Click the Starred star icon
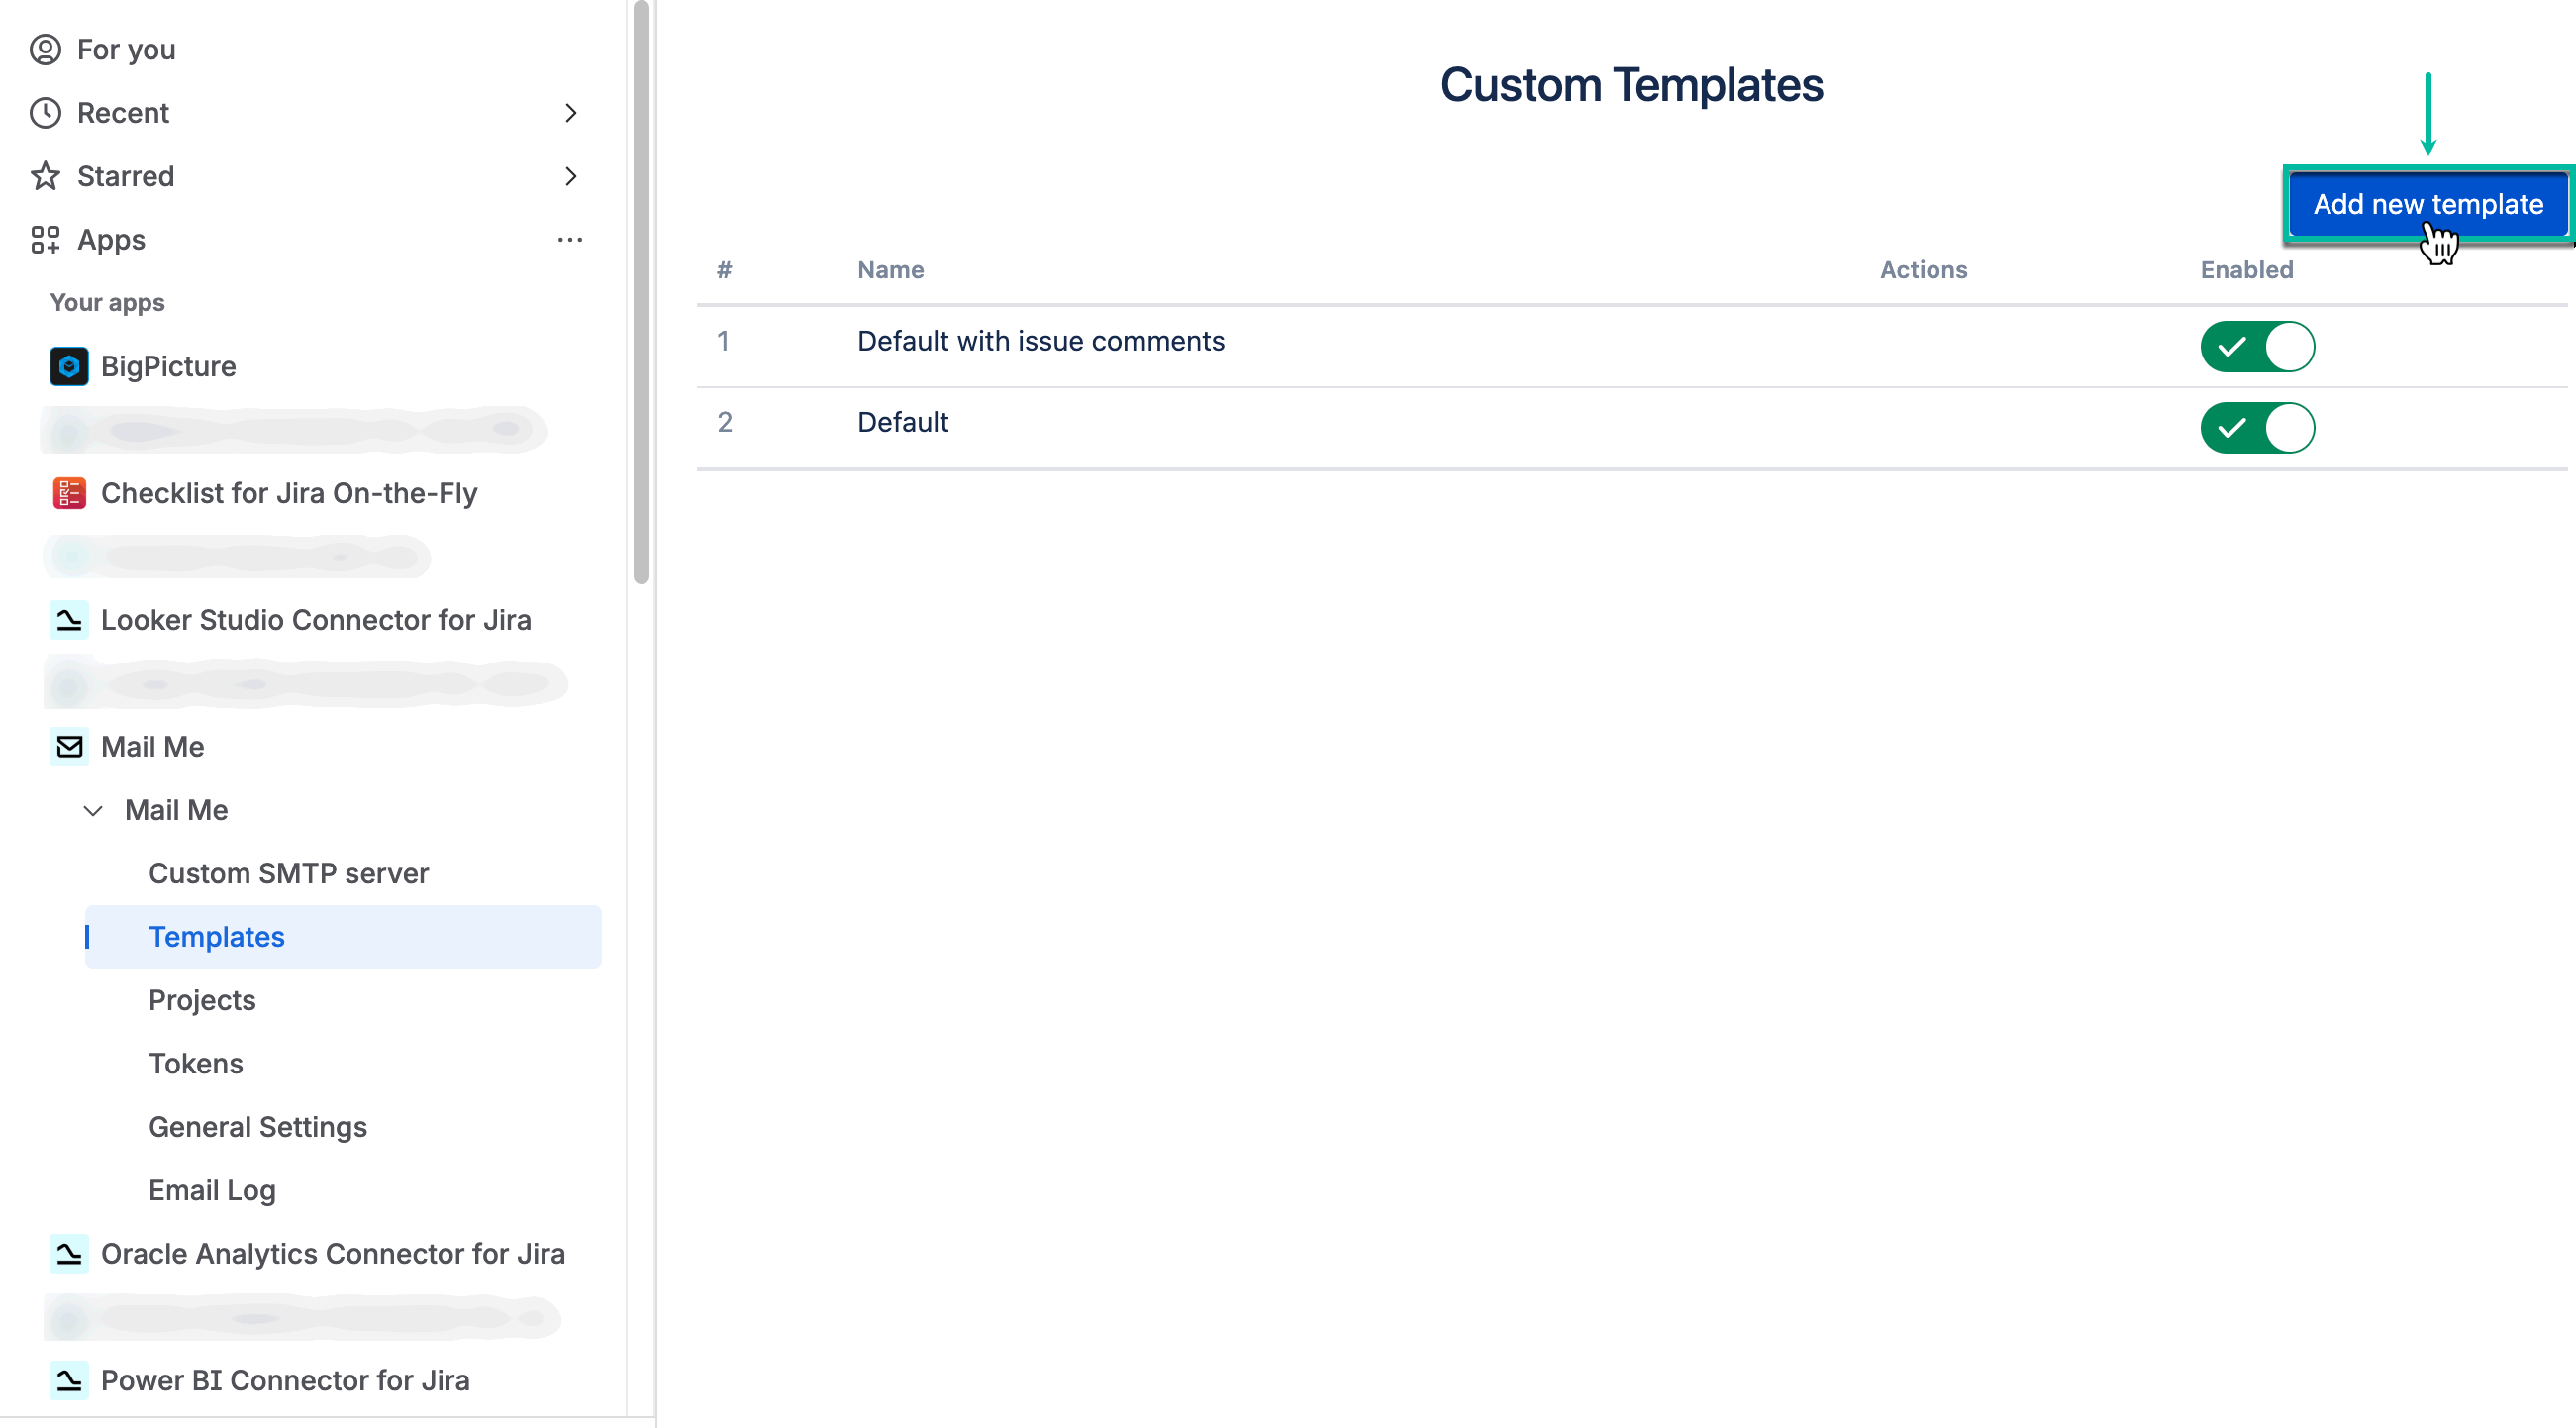Viewport: 2576px width, 1428px height. coord(45,176)
